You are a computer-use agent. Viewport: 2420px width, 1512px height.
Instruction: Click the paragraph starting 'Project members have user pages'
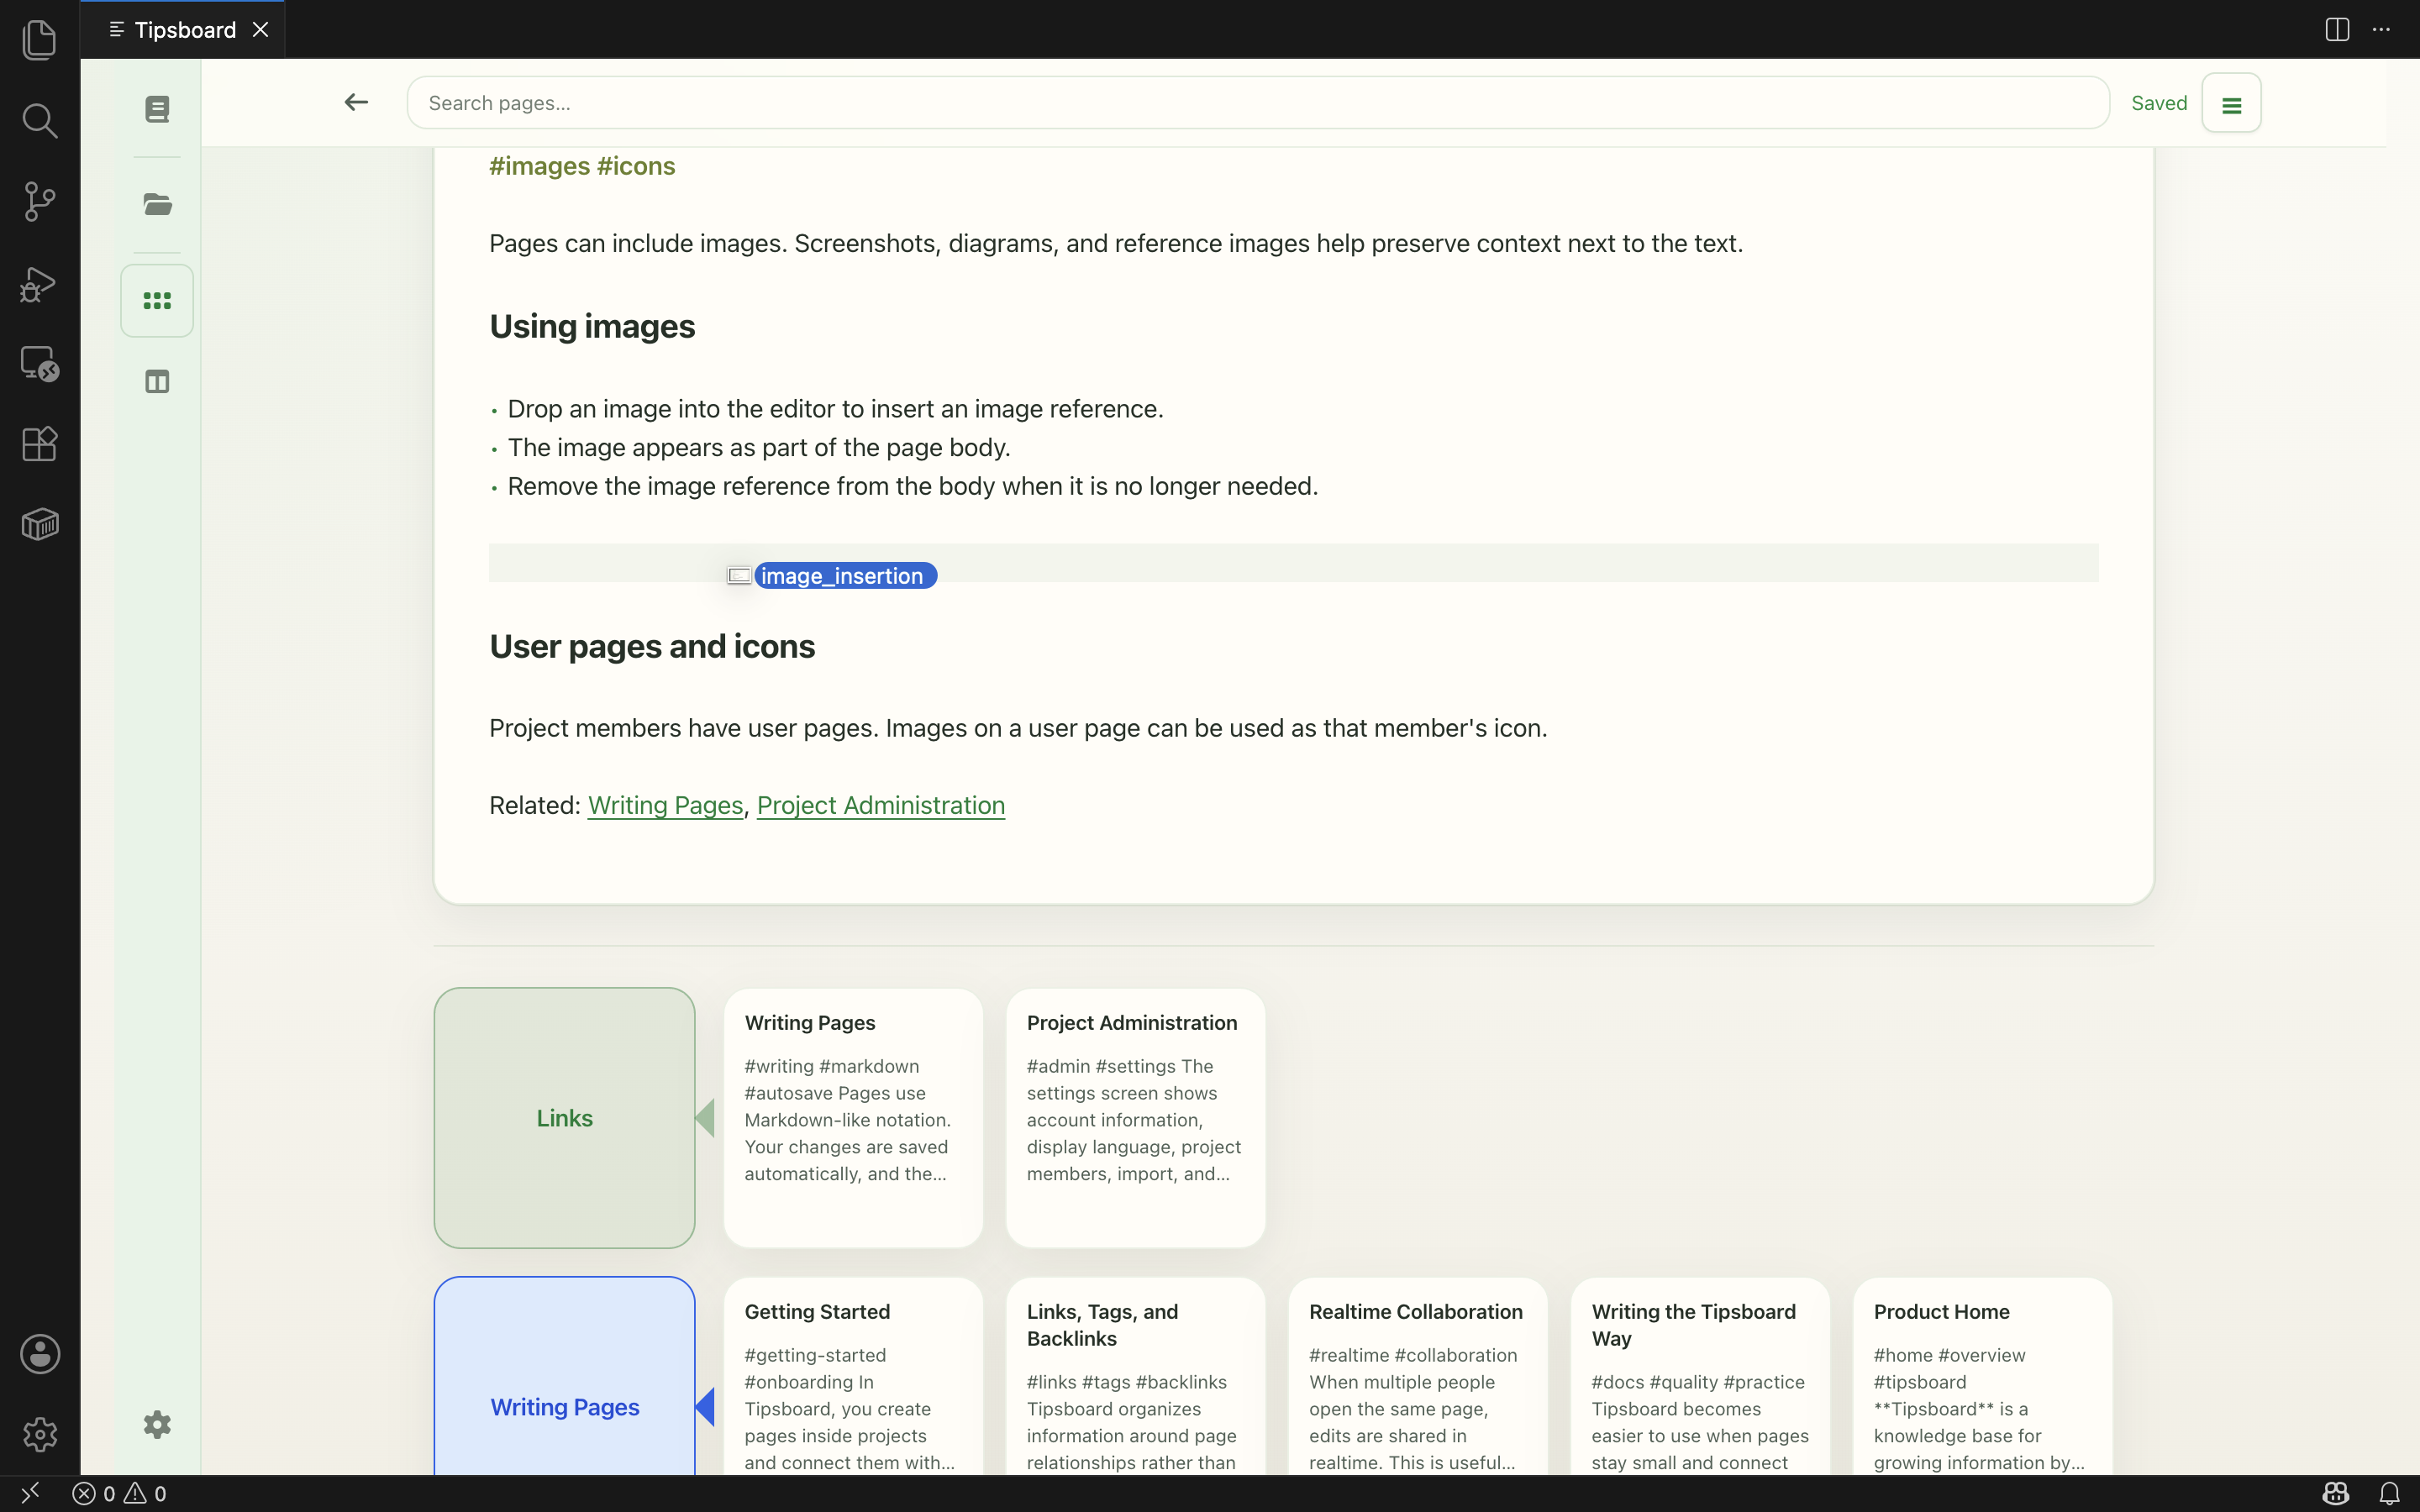coord(1018,728)
